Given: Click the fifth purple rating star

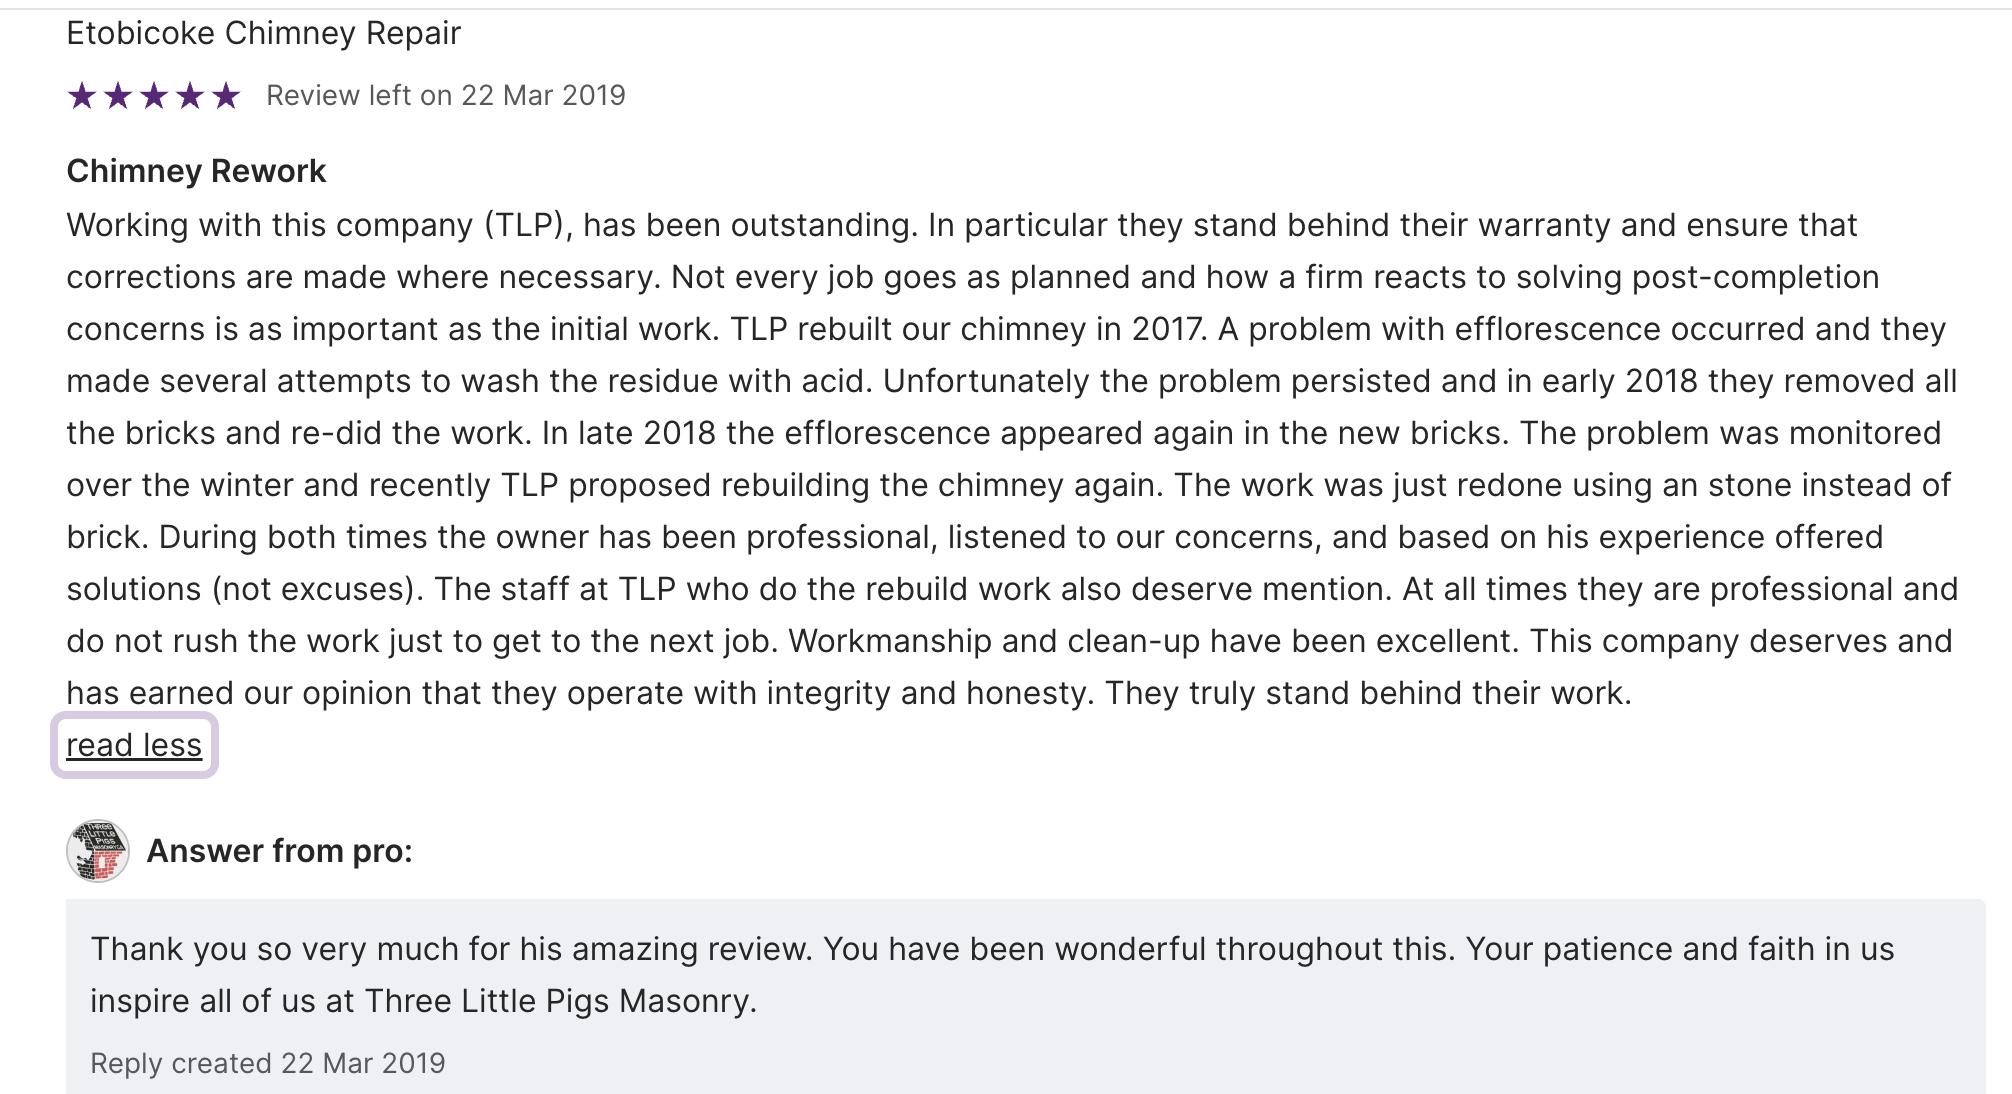Looking at the screenshot, I should coord(227,96).
